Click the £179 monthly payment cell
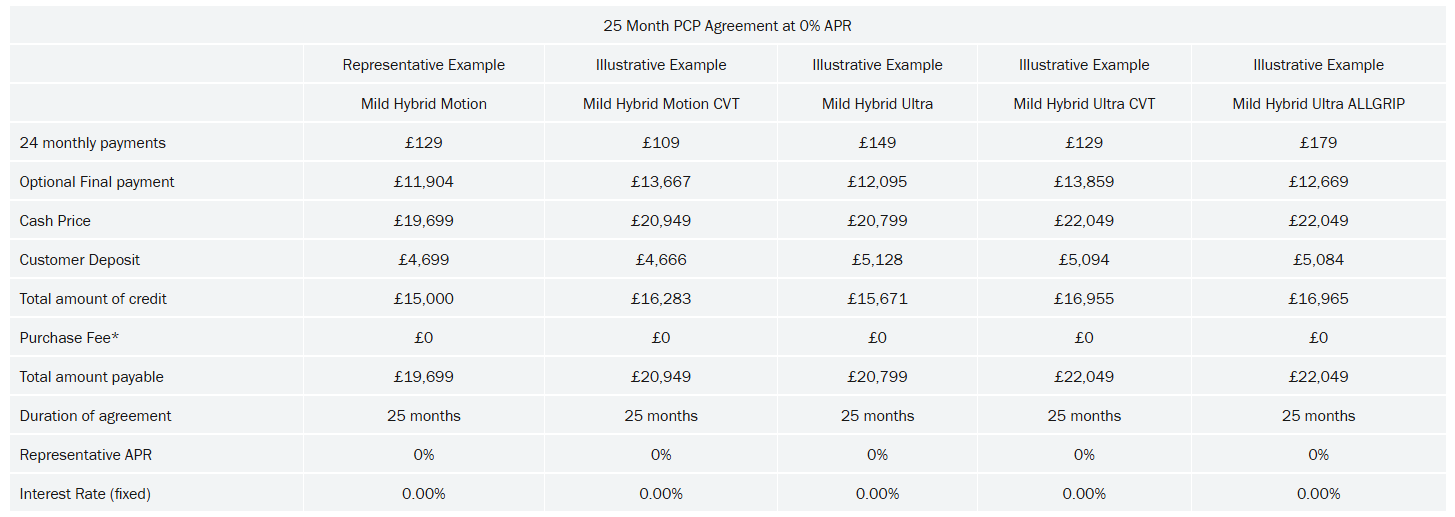The height and width of the screenshot is (517, 1455). coord(1318,143)
